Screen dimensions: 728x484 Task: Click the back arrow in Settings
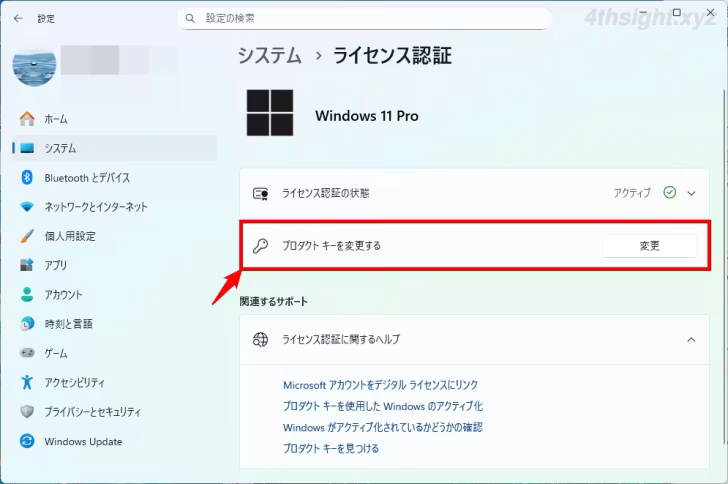(x=18, y=19)
